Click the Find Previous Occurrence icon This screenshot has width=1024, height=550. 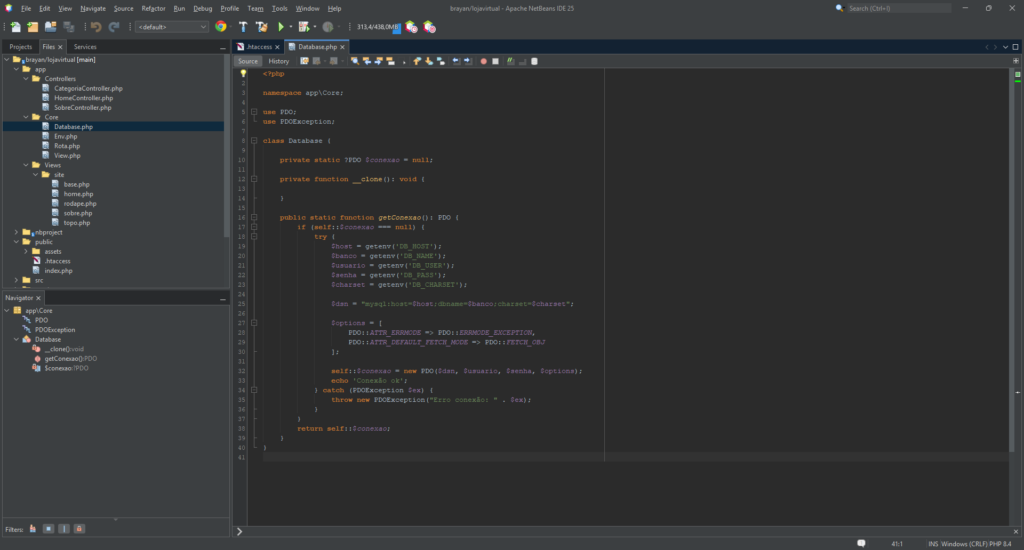(x=367, y=61)
